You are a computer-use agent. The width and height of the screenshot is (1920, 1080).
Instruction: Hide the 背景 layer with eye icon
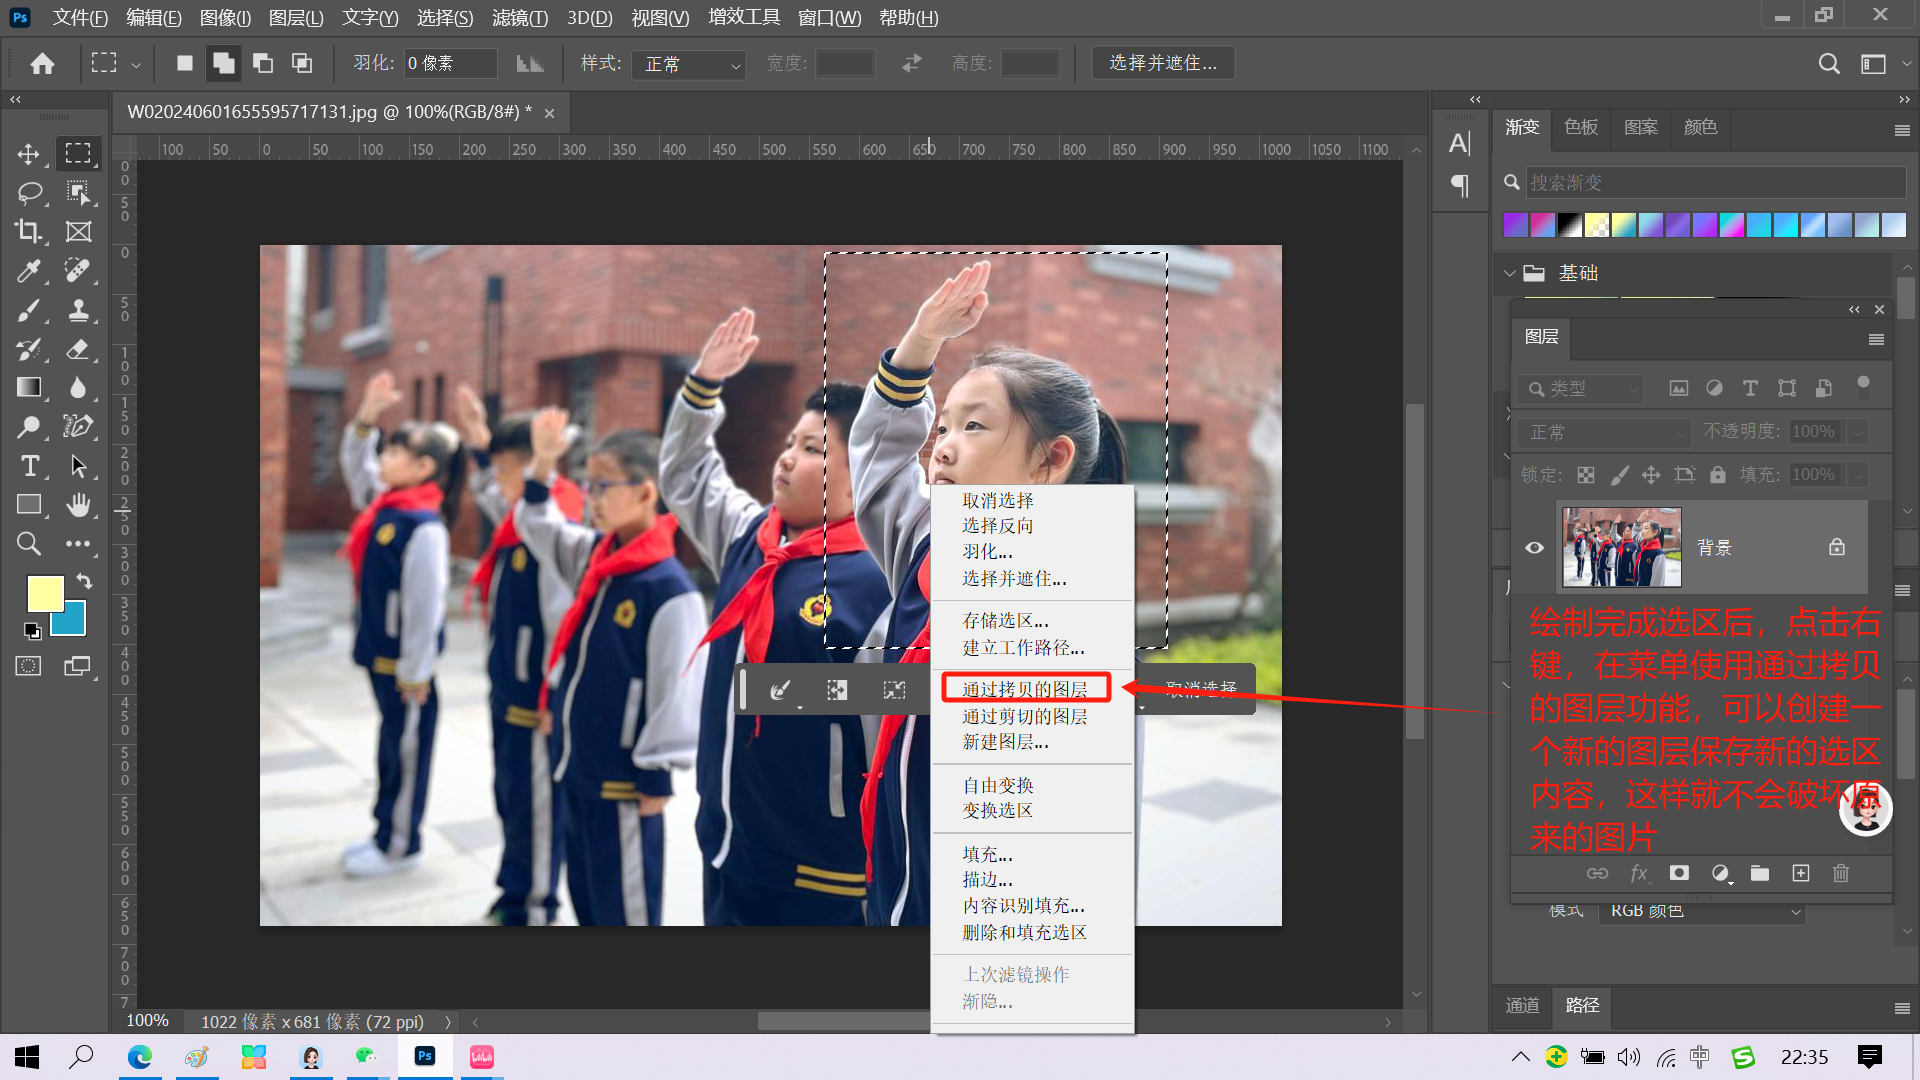[1534, 547]
